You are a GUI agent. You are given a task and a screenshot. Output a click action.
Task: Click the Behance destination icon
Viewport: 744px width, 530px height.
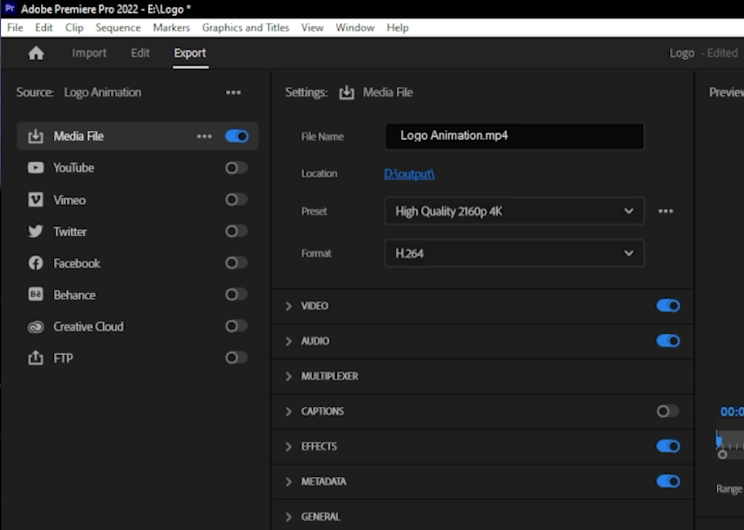tap(36, 295)
